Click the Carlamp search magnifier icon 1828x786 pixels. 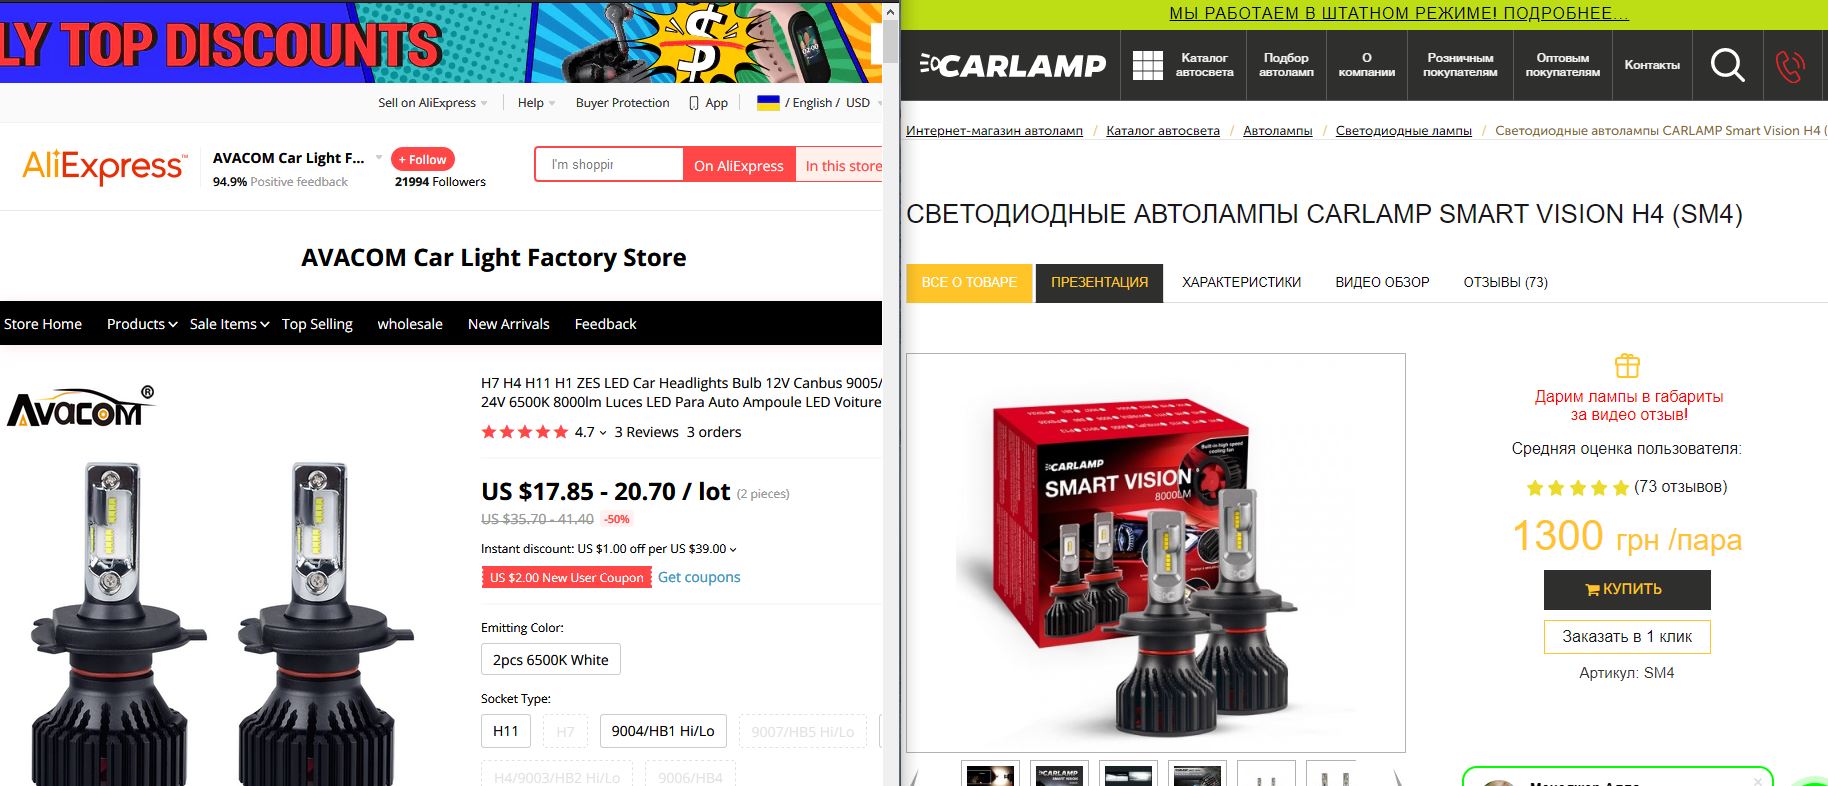(1727, 65)
